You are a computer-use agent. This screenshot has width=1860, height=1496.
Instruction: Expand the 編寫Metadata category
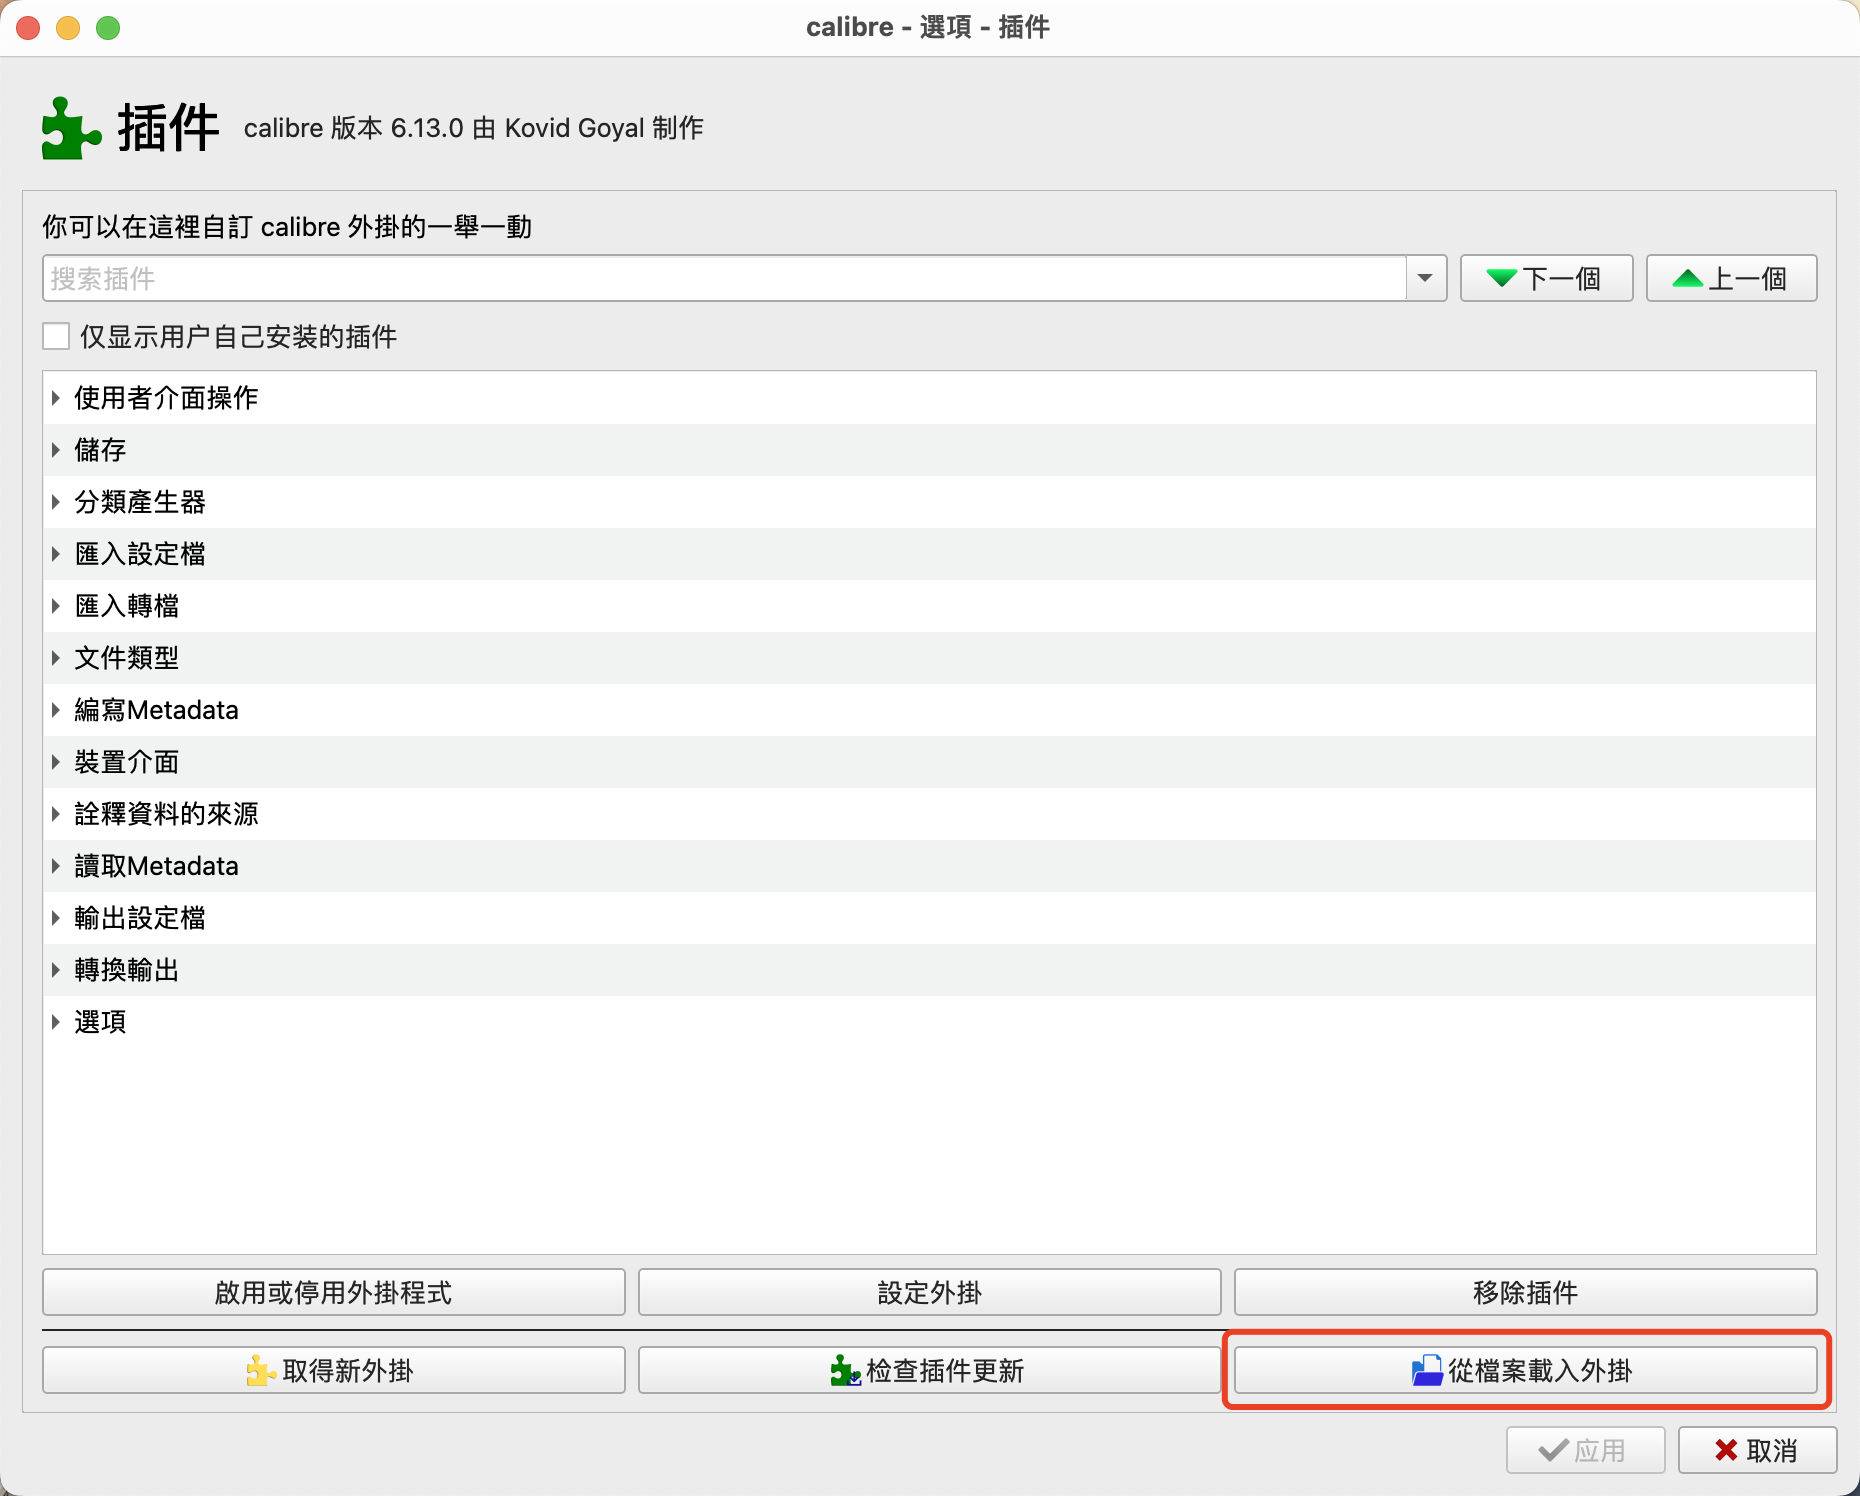pyautogui.click(x=56, y=710)
